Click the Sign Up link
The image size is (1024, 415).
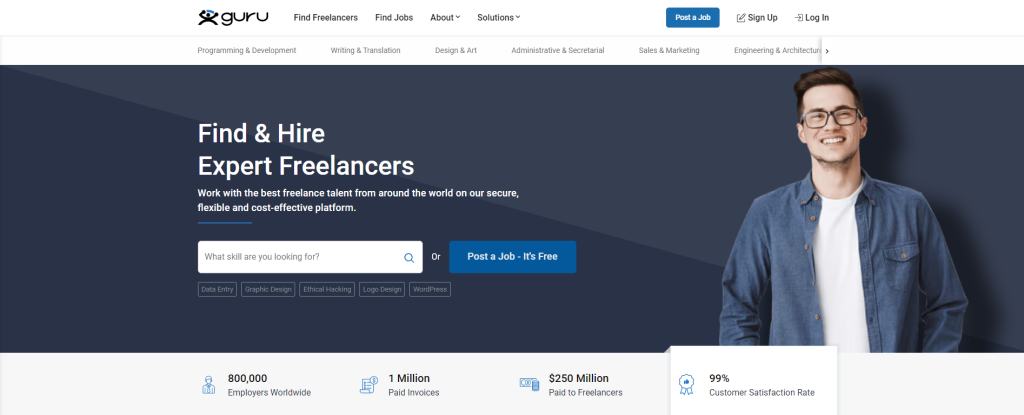click(x=757, y=18)
